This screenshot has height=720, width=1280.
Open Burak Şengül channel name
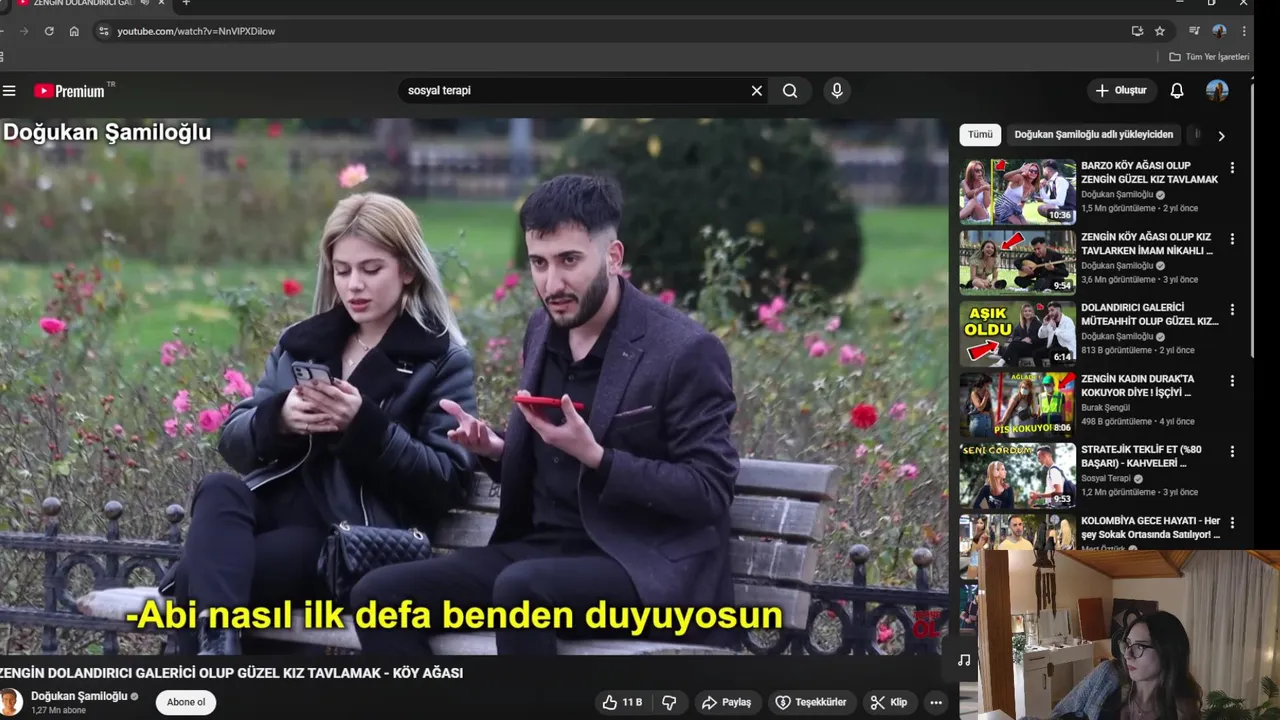[x=1105, y=408]
